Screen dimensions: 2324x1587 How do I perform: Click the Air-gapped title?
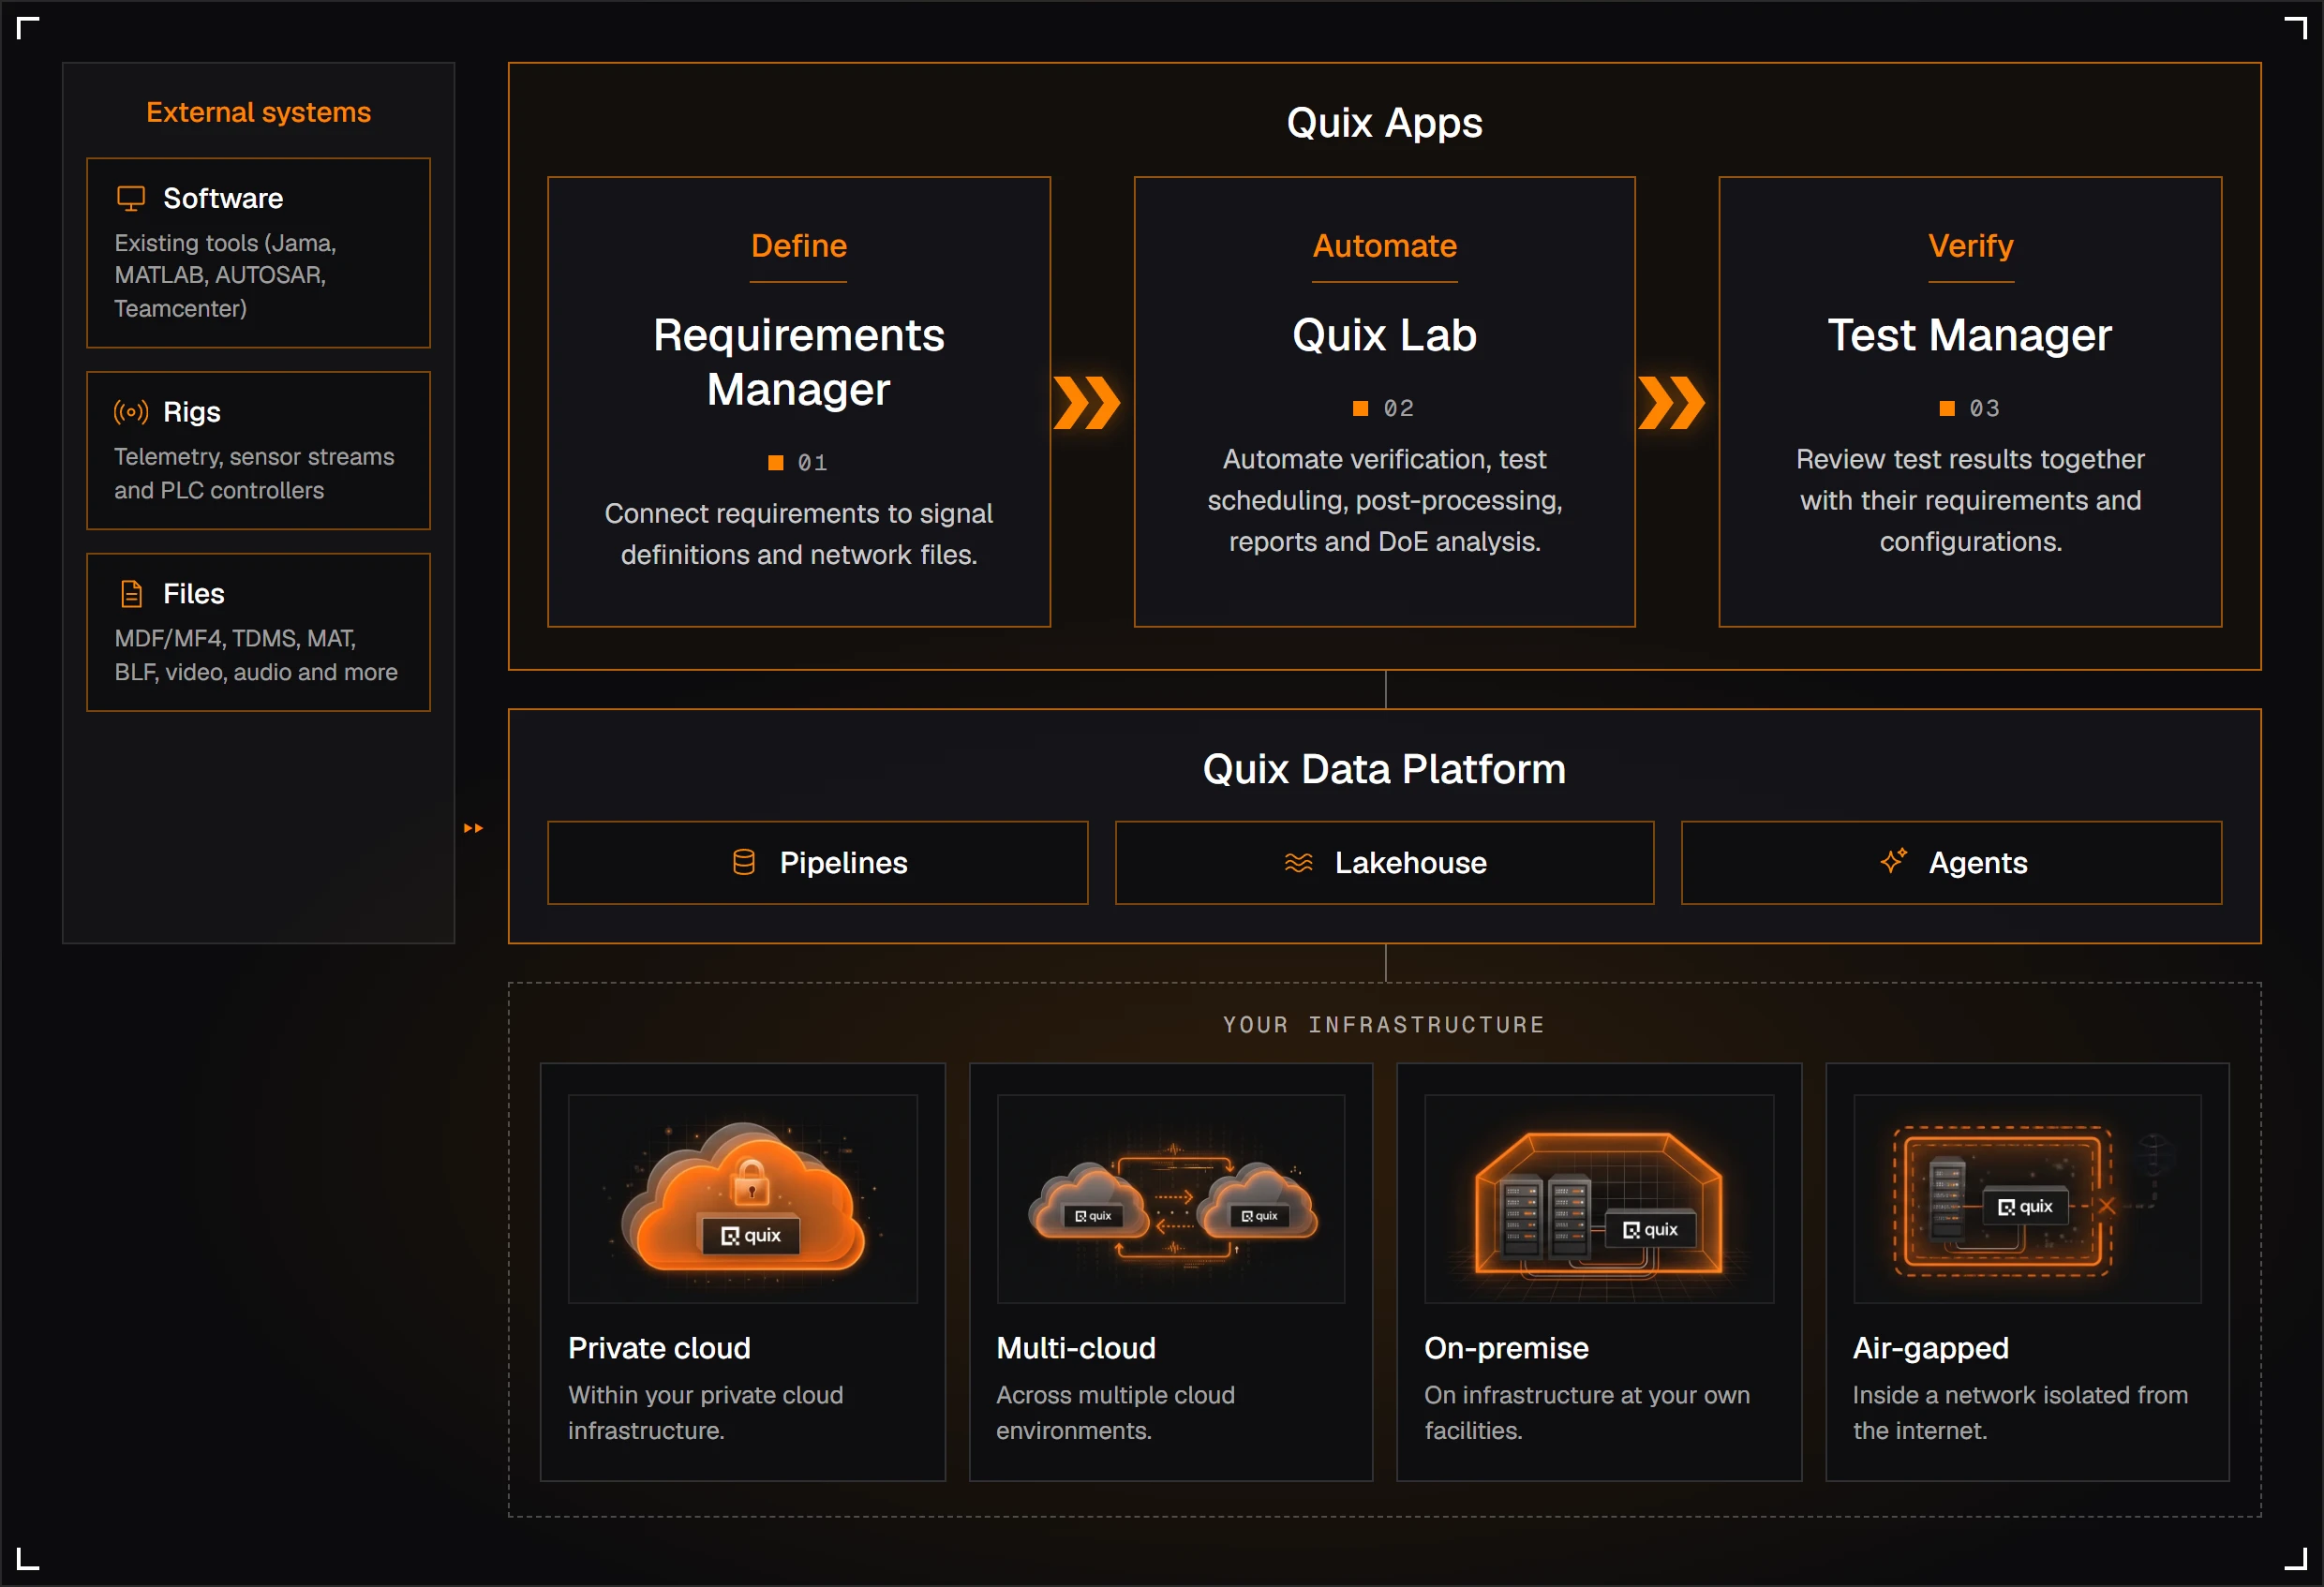tap(1930, 1348)
